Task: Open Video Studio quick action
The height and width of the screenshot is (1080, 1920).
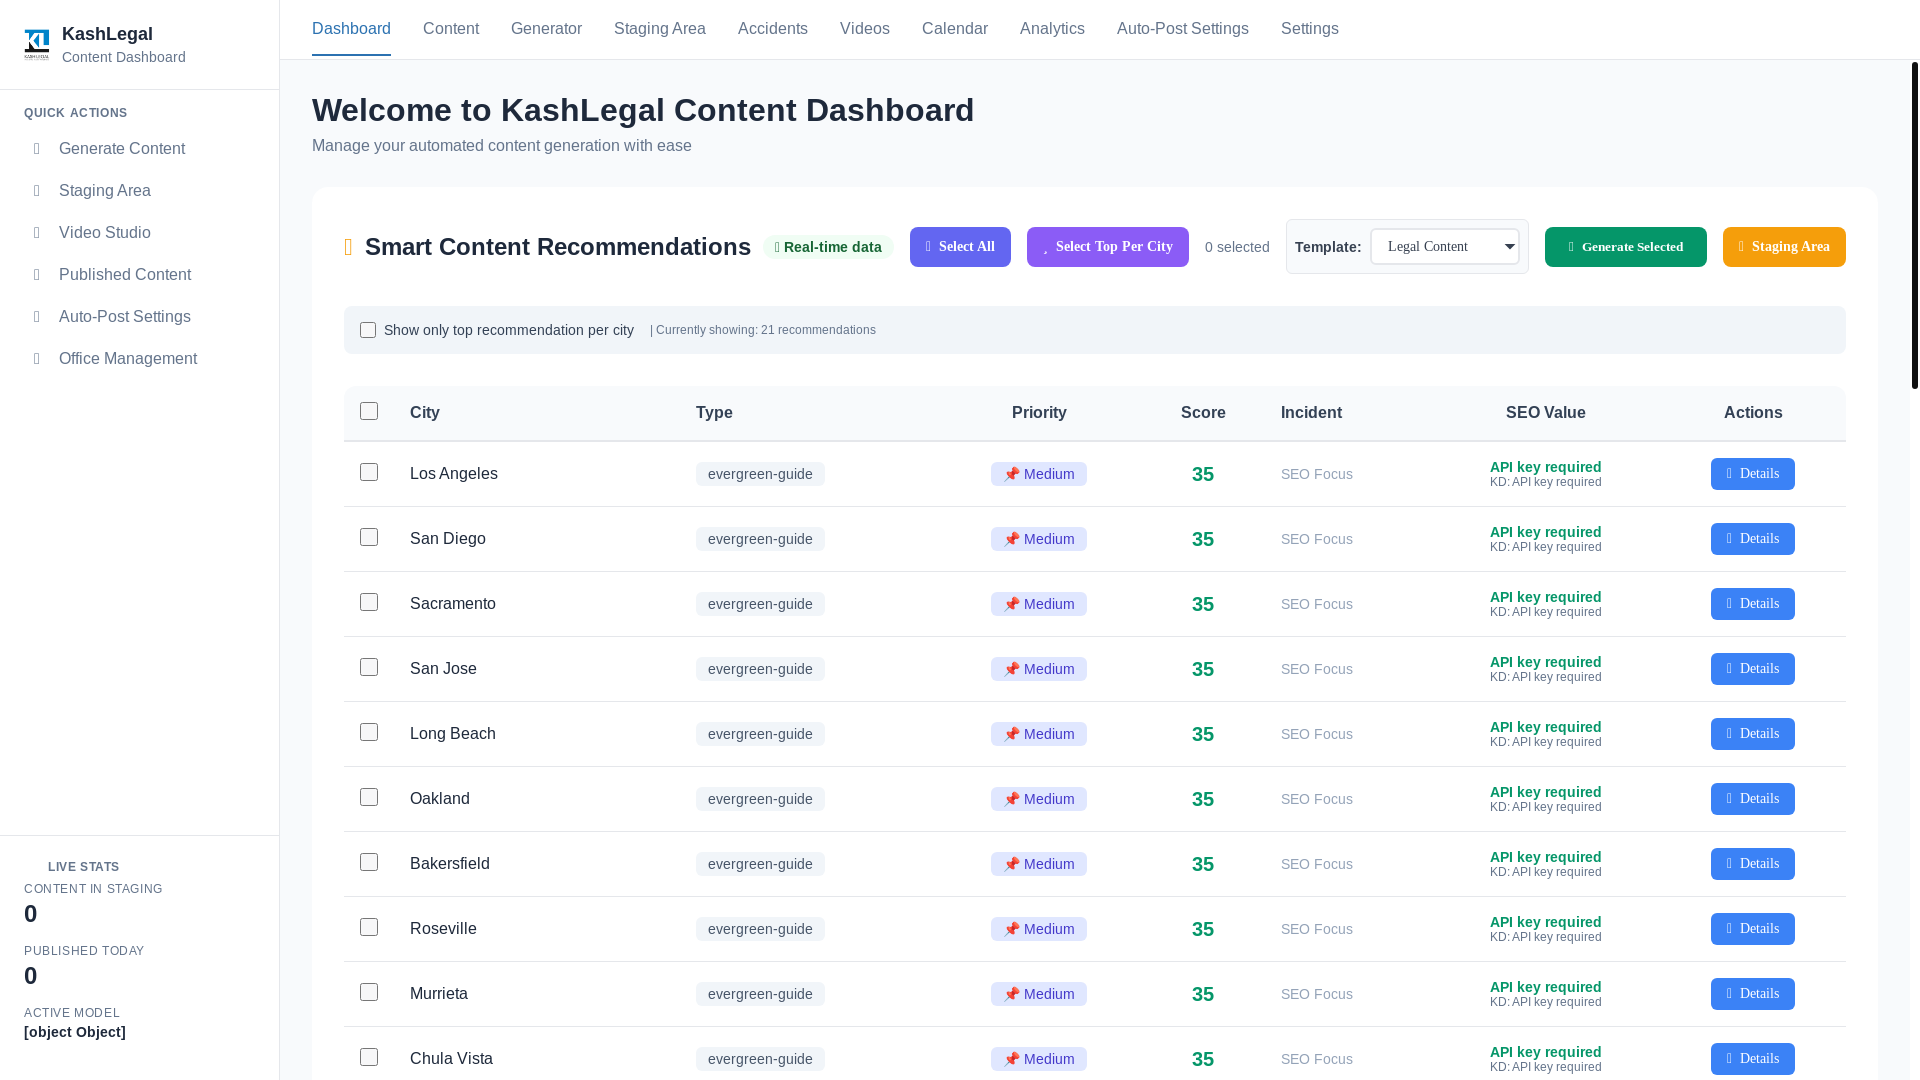Action: pyautogui.click(x=139, y=233)
